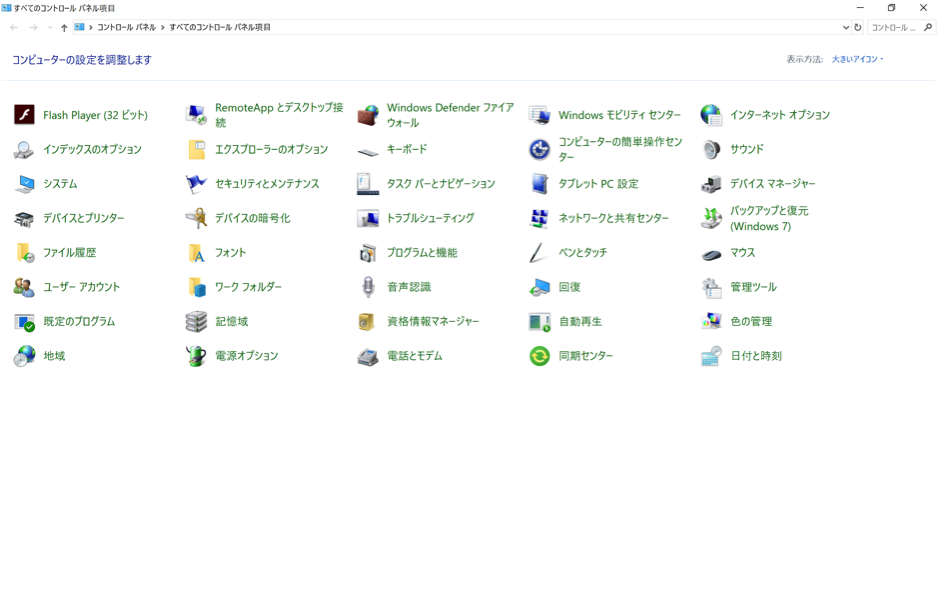
Task: Click the トラブルシューティング icon
Action: pos(368,218)
